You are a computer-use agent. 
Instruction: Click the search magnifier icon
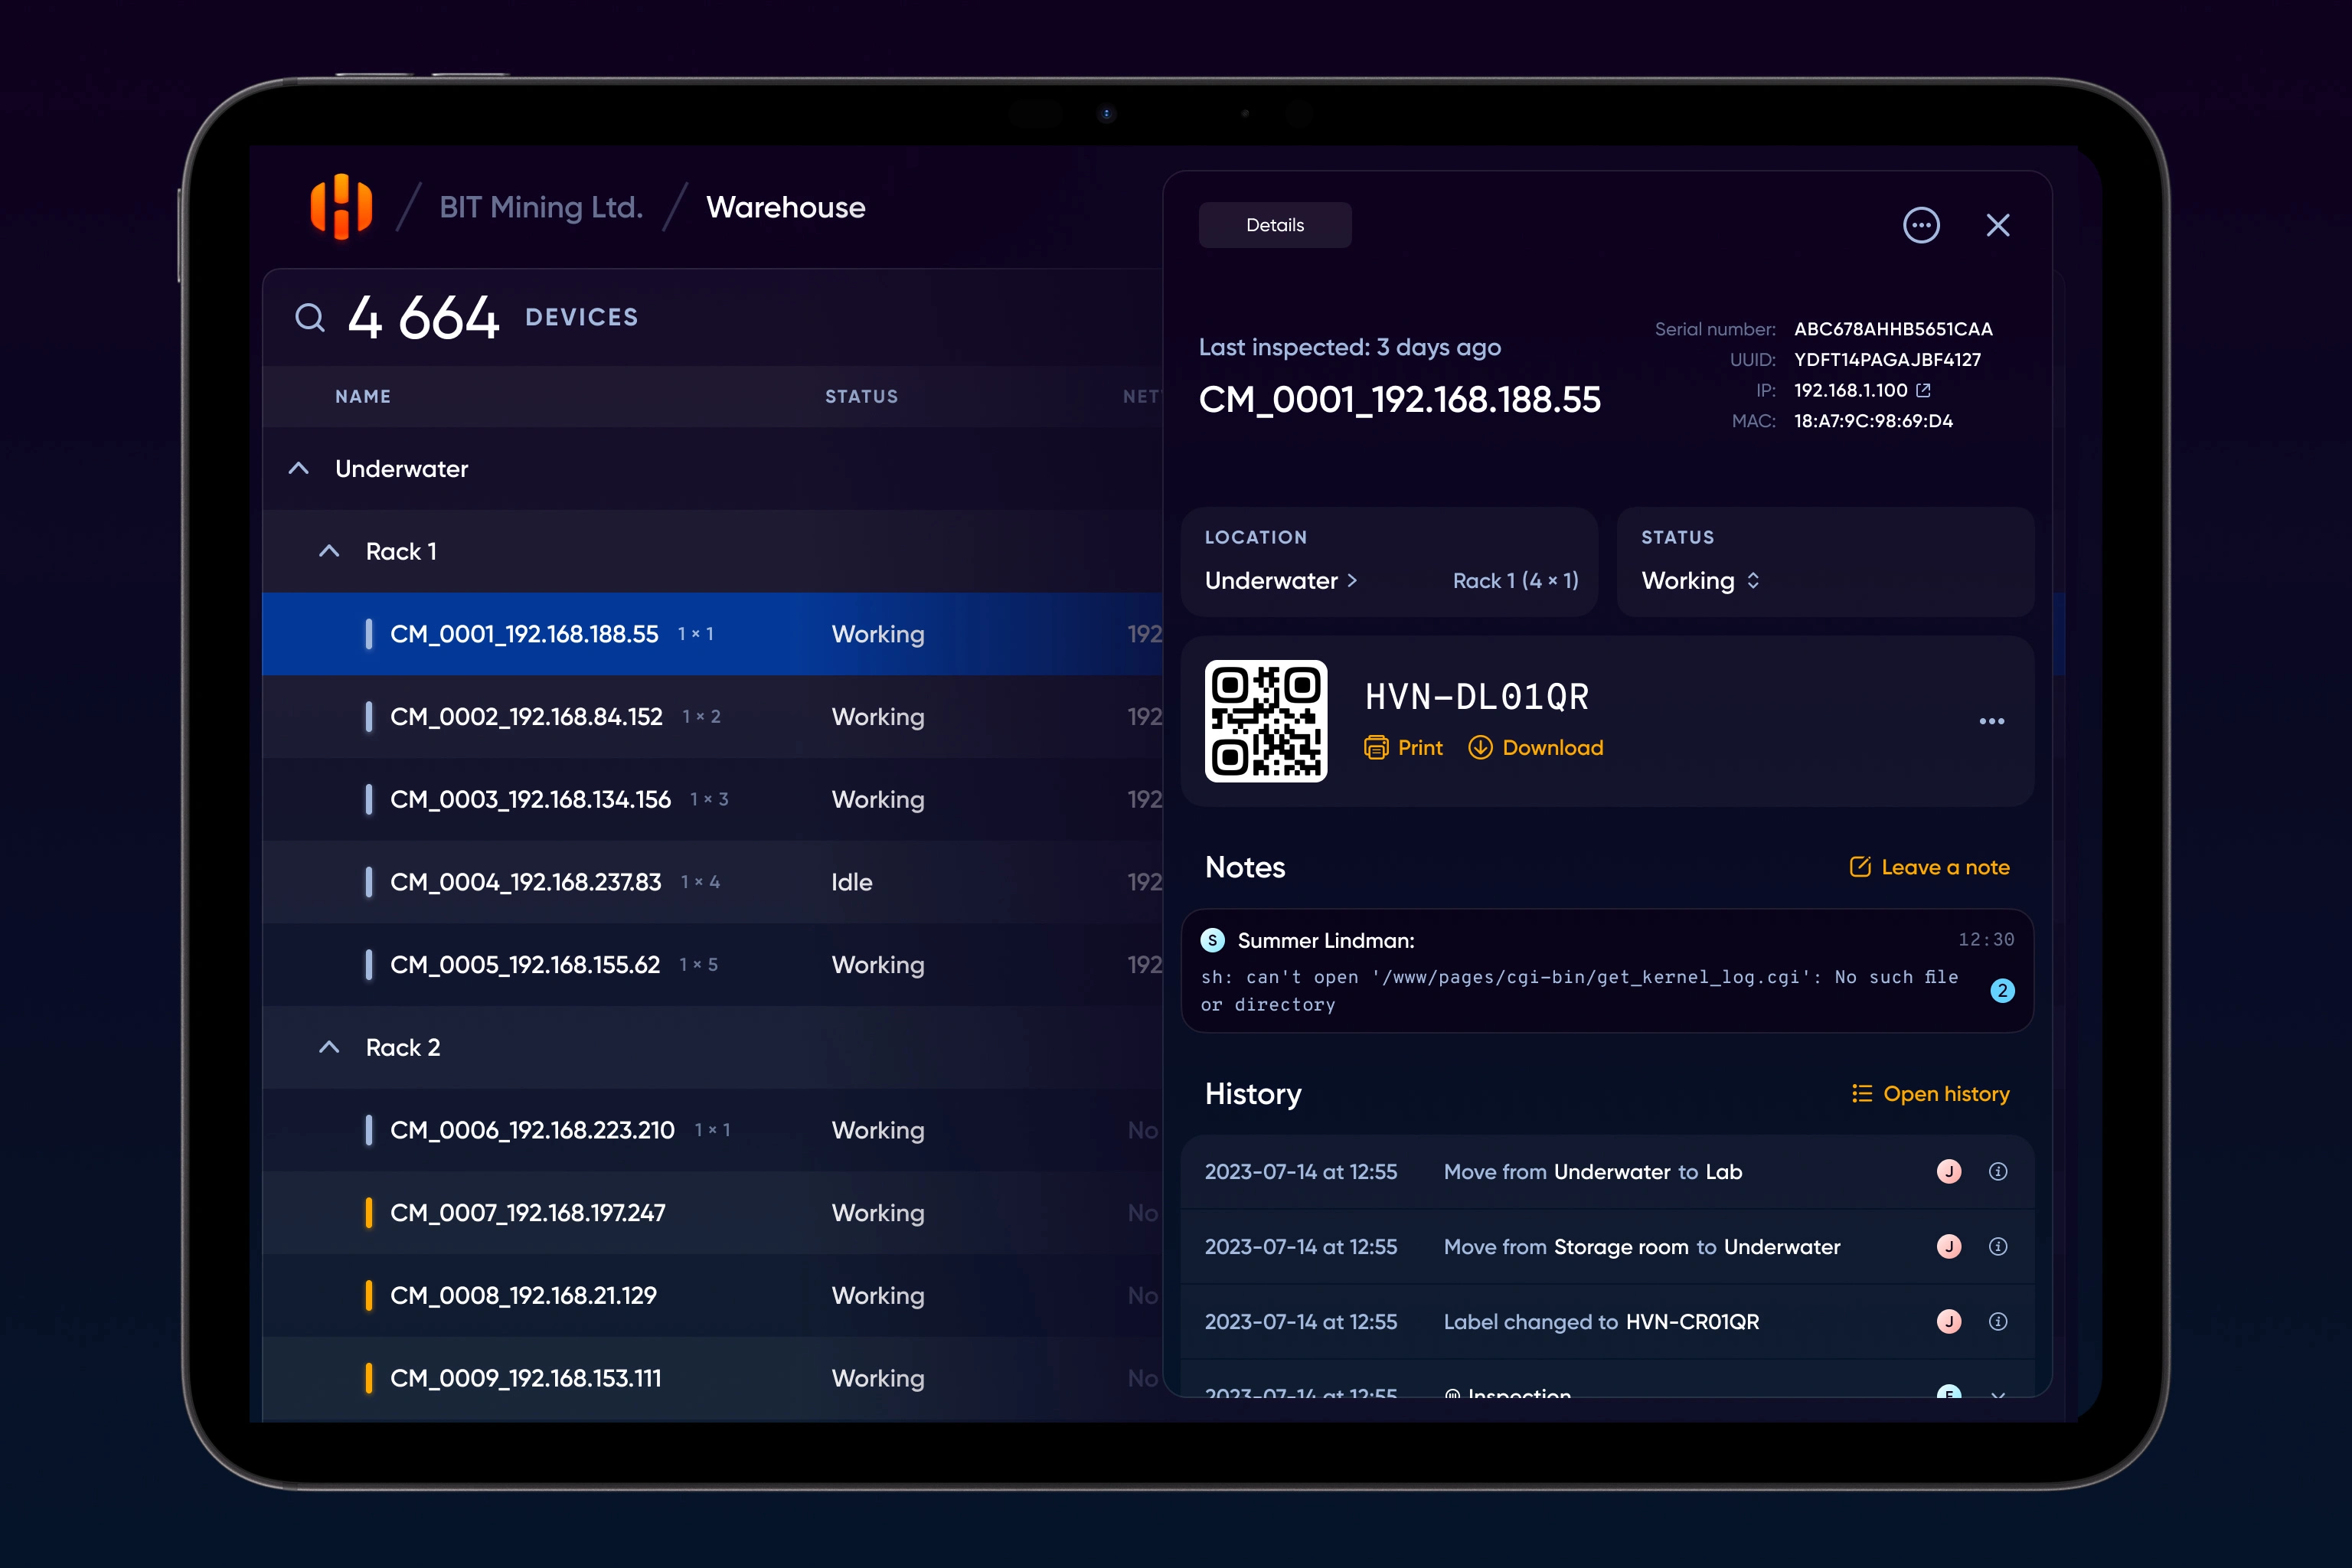pyautogui.click(x=310, y=318)
